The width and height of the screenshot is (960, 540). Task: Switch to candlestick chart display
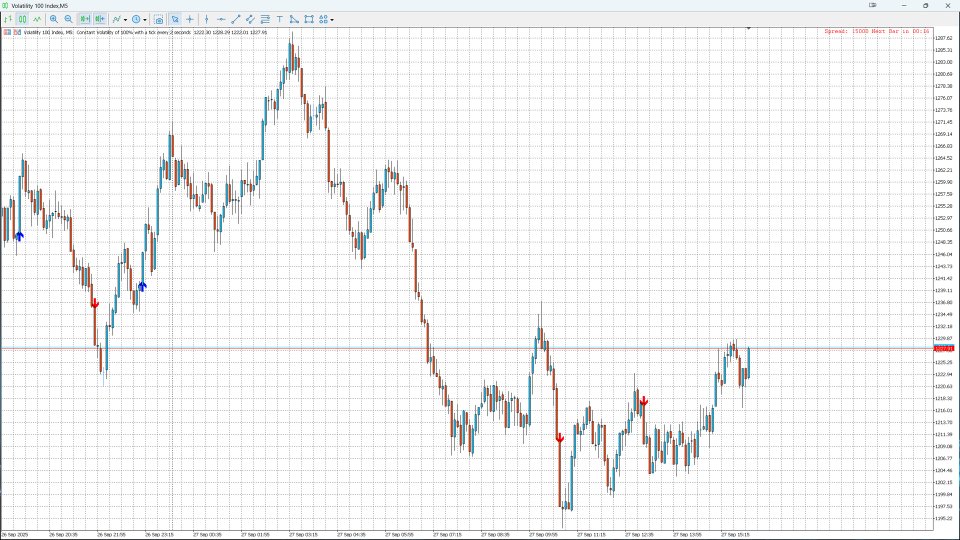[22, 19]
